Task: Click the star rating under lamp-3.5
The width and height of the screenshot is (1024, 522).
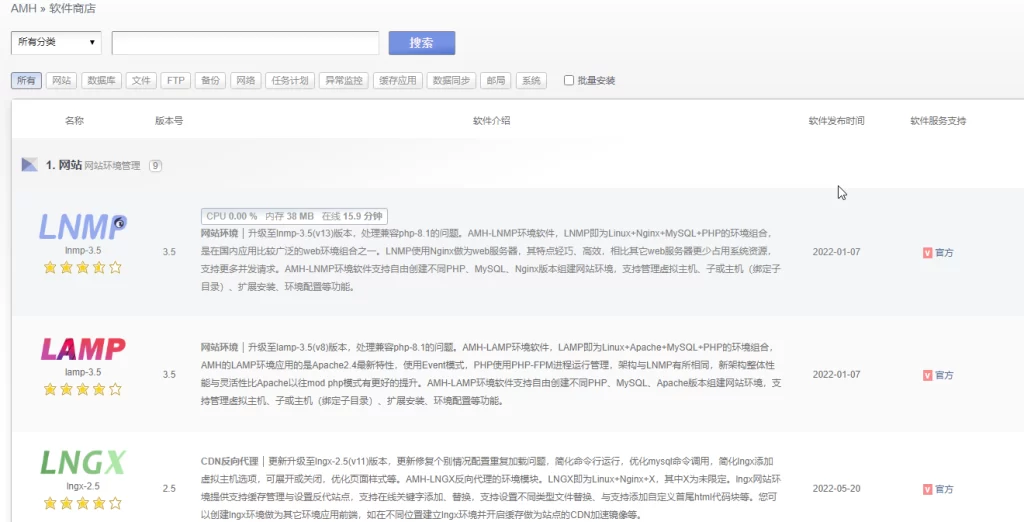Action: coord(82,389)
